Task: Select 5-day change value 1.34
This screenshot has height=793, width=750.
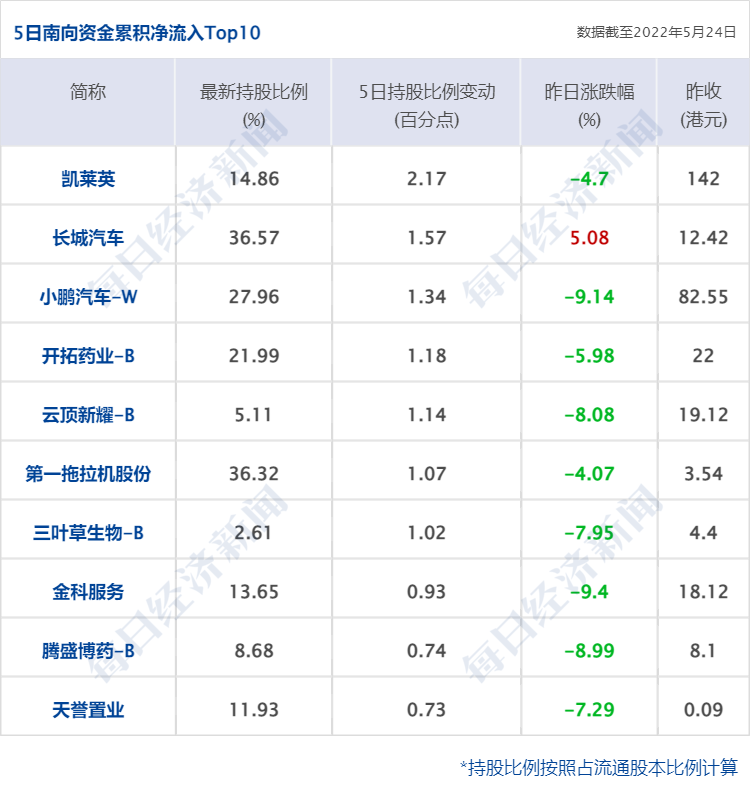Action: [x=427, y=297]
